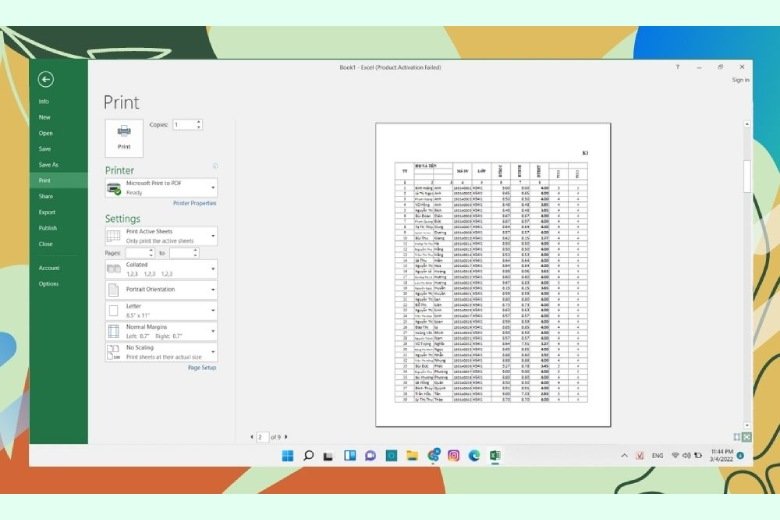The width and height of the screenshot is (780, 520).
Task: Click the Copies number field
Action: tap(184, 125)
